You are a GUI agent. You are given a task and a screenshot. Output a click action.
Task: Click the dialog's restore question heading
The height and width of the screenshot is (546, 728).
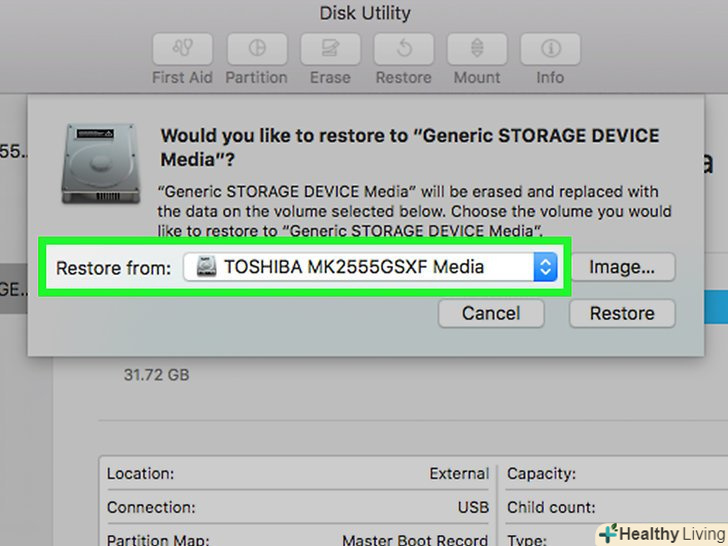pos(410,147)
